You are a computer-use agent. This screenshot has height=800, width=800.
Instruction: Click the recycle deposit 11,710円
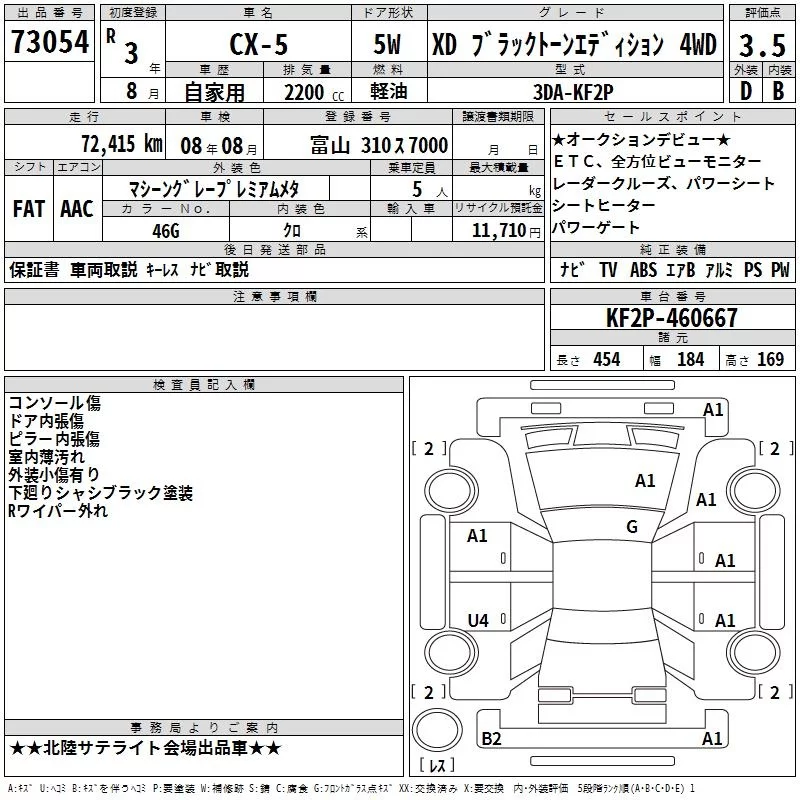click(506, 231)
